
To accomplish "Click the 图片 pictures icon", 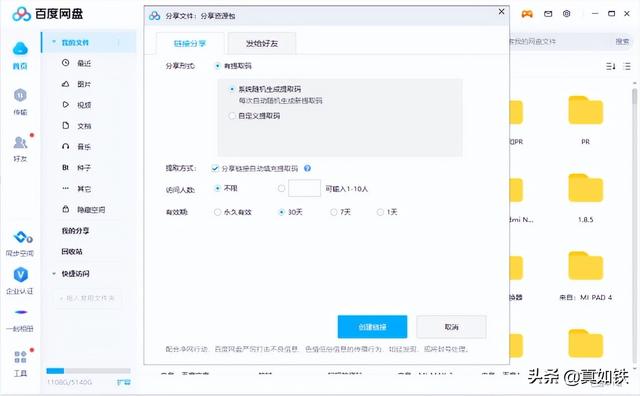I will (x=65, y=84).
